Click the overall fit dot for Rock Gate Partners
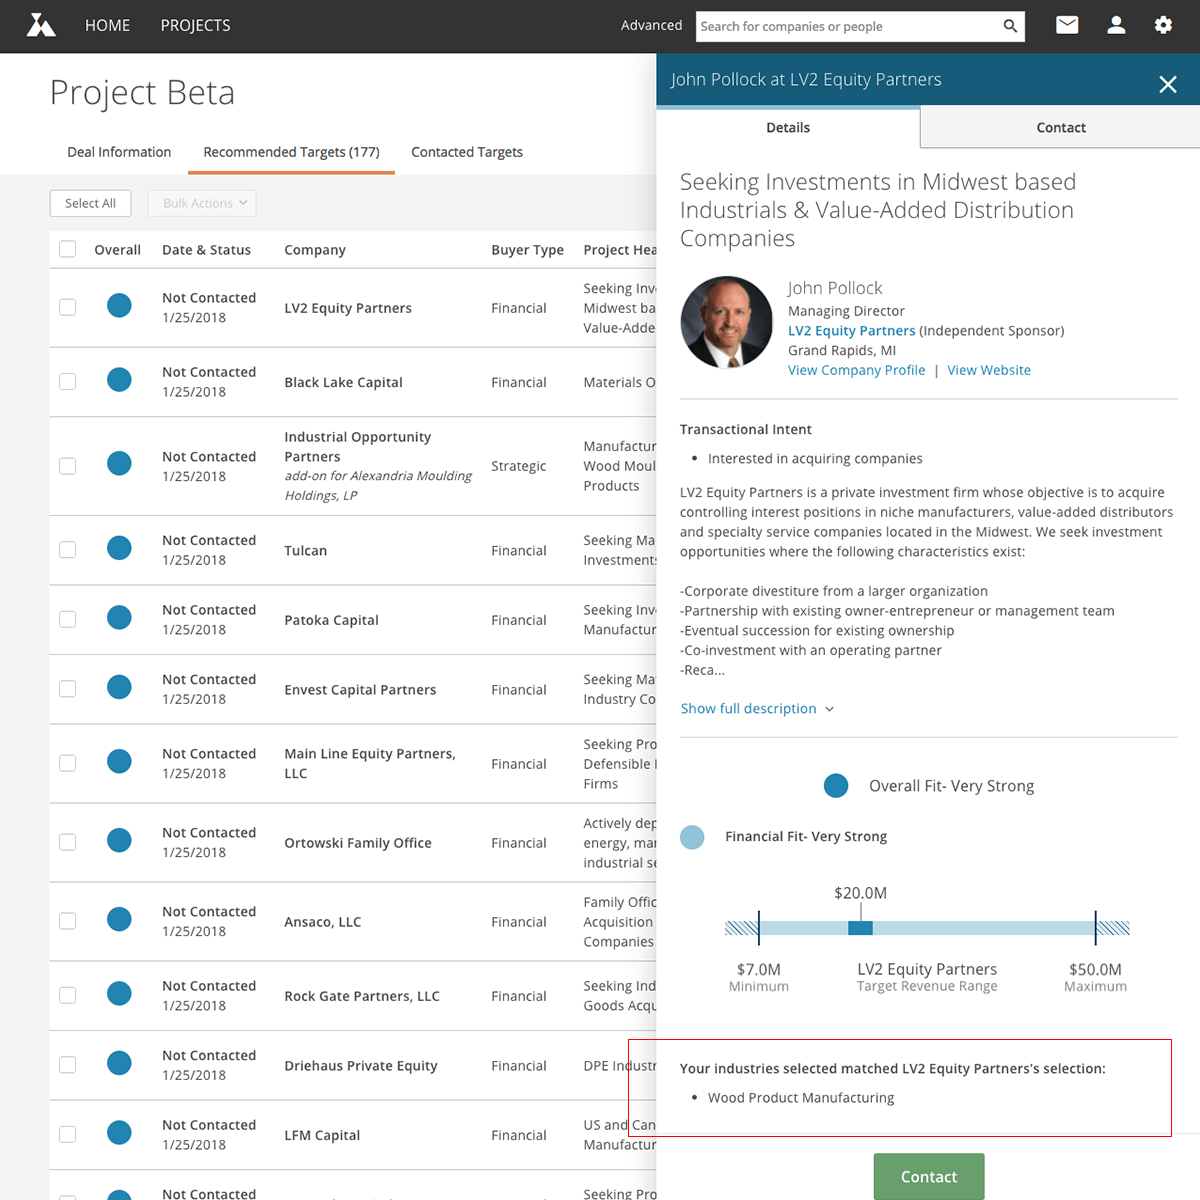Image resolution: width=1200 pixels, height=1200 pixels. point(119,994)
